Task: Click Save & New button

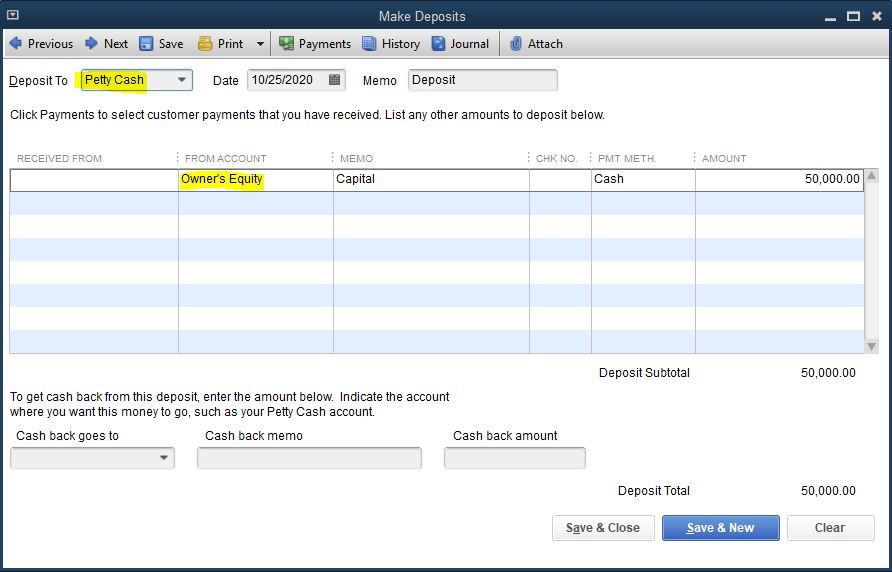Action: click(x=721, y=528)
